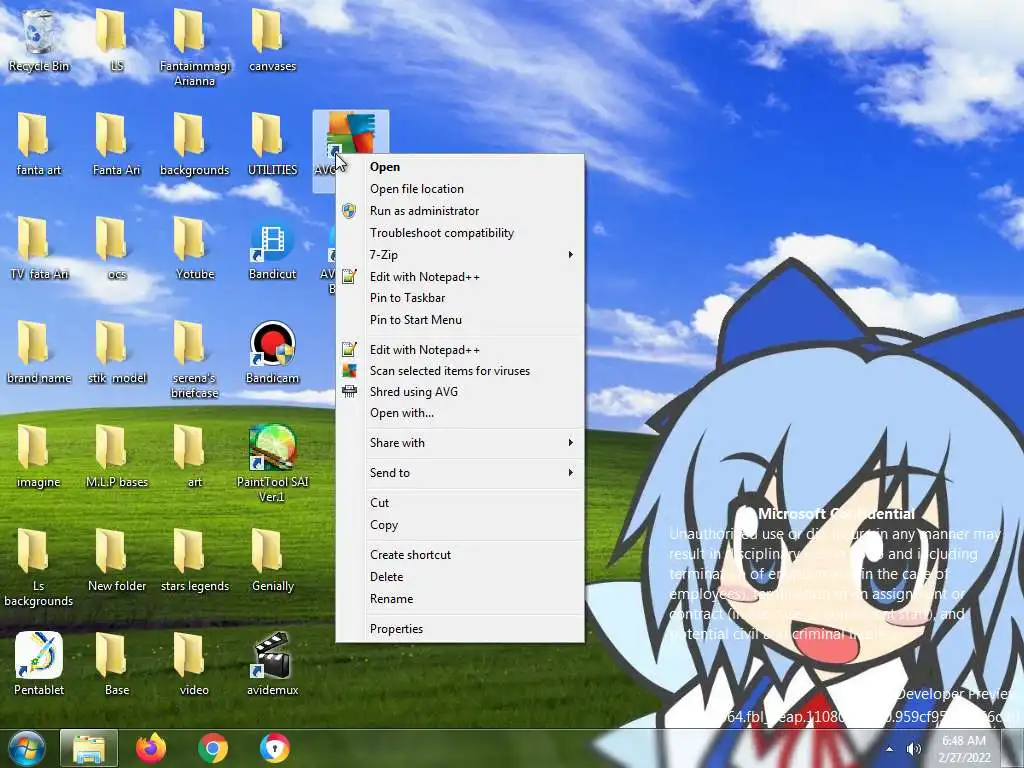Expand the 7-Zip submenu
The height and width of the screenshot is (768, 1024).
point(460,255)
